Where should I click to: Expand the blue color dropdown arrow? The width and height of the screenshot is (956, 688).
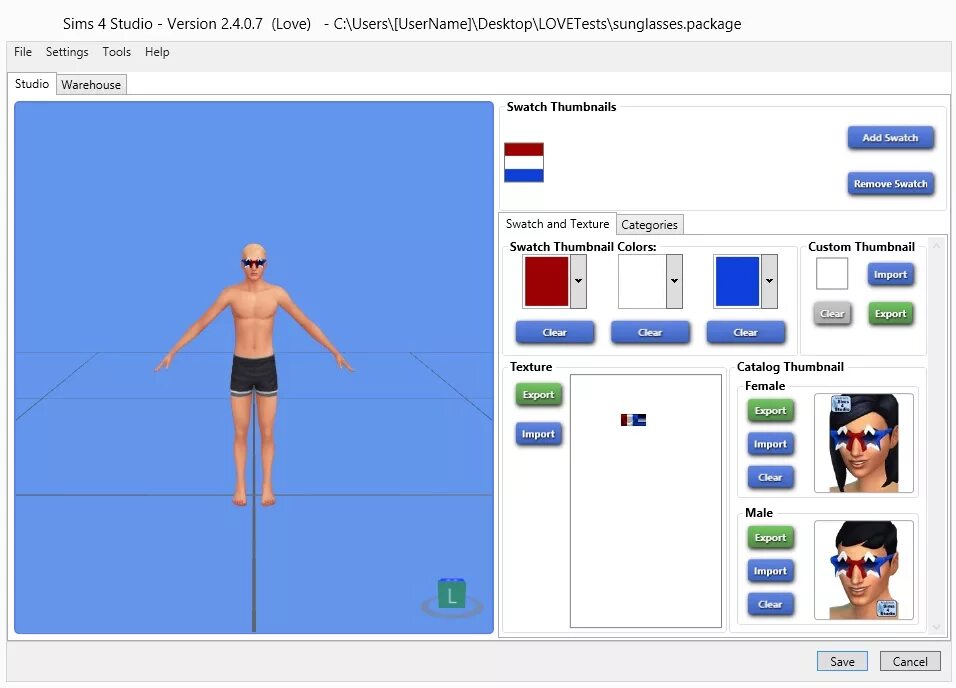coord(769,281)
